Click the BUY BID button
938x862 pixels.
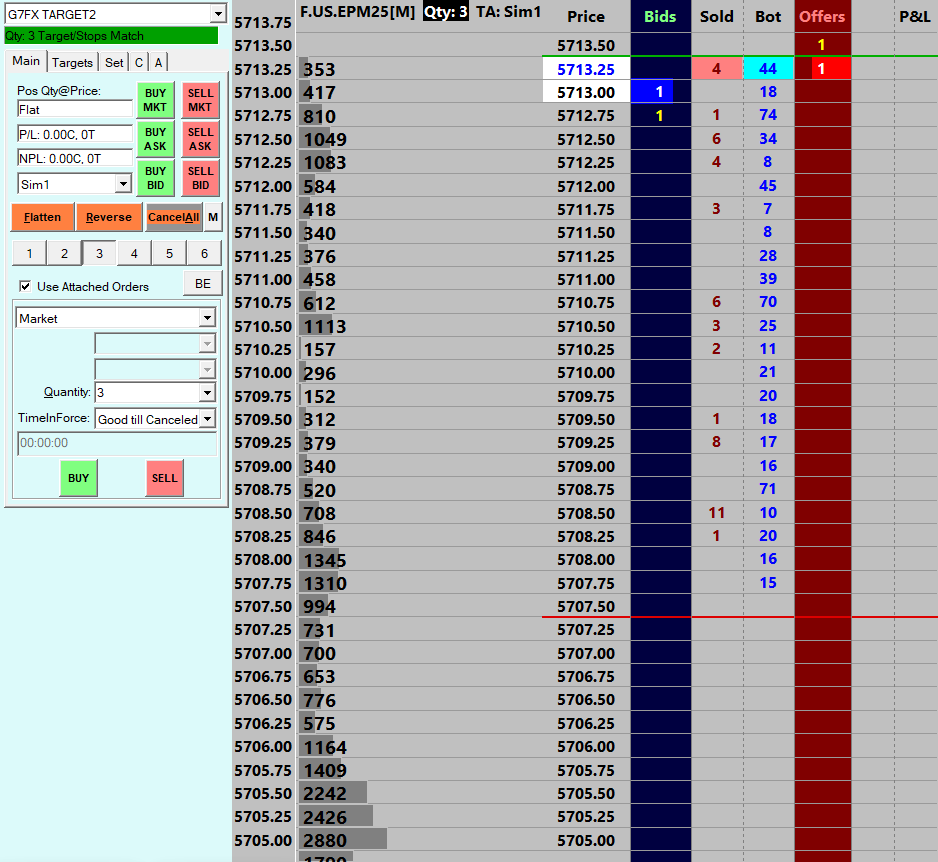click(x=155, y=178)
